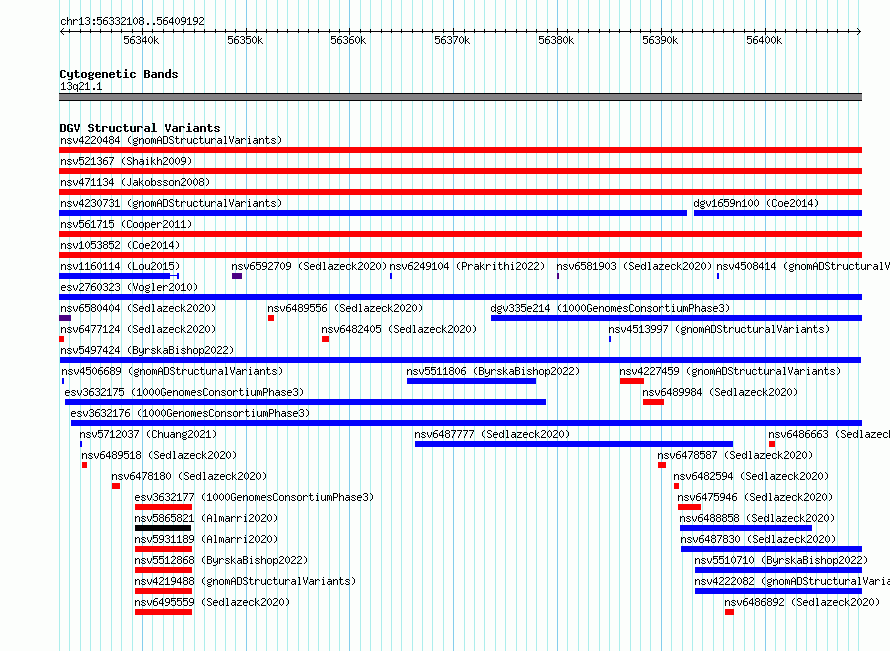Click the 13q21.1 cytogenetic band bar
The width and height of the screenshot is (890, 651).
click(x=460, y=97)
